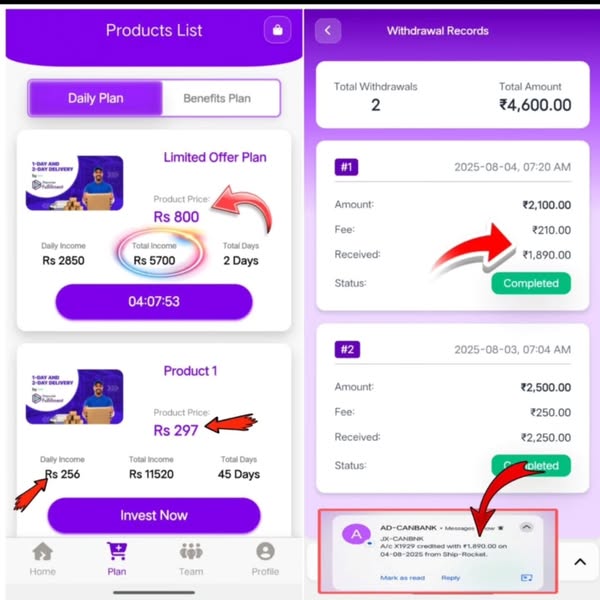The image size is (600, 600).
Task: Expand the bottom-right up chevron
Action: click(580, 562)
